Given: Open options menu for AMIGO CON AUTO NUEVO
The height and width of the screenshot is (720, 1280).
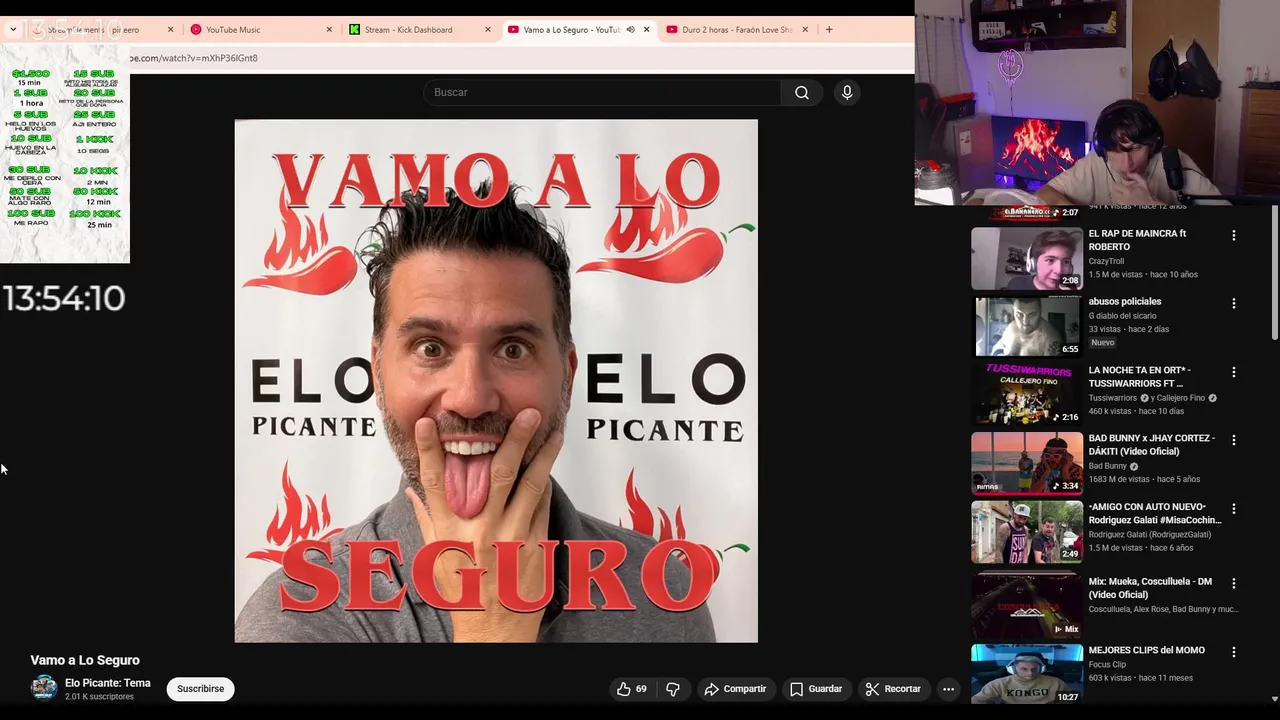Looking at the screenshot, I should 1234,508.
